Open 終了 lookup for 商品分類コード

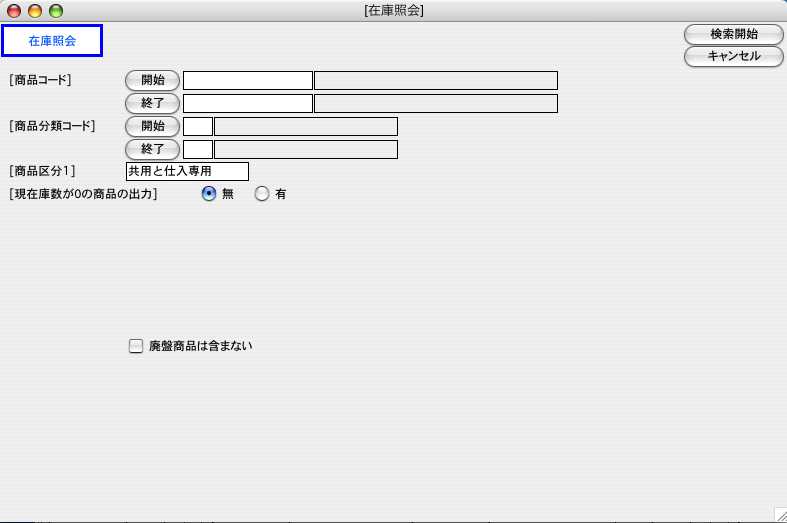click(x=152, y=149)
